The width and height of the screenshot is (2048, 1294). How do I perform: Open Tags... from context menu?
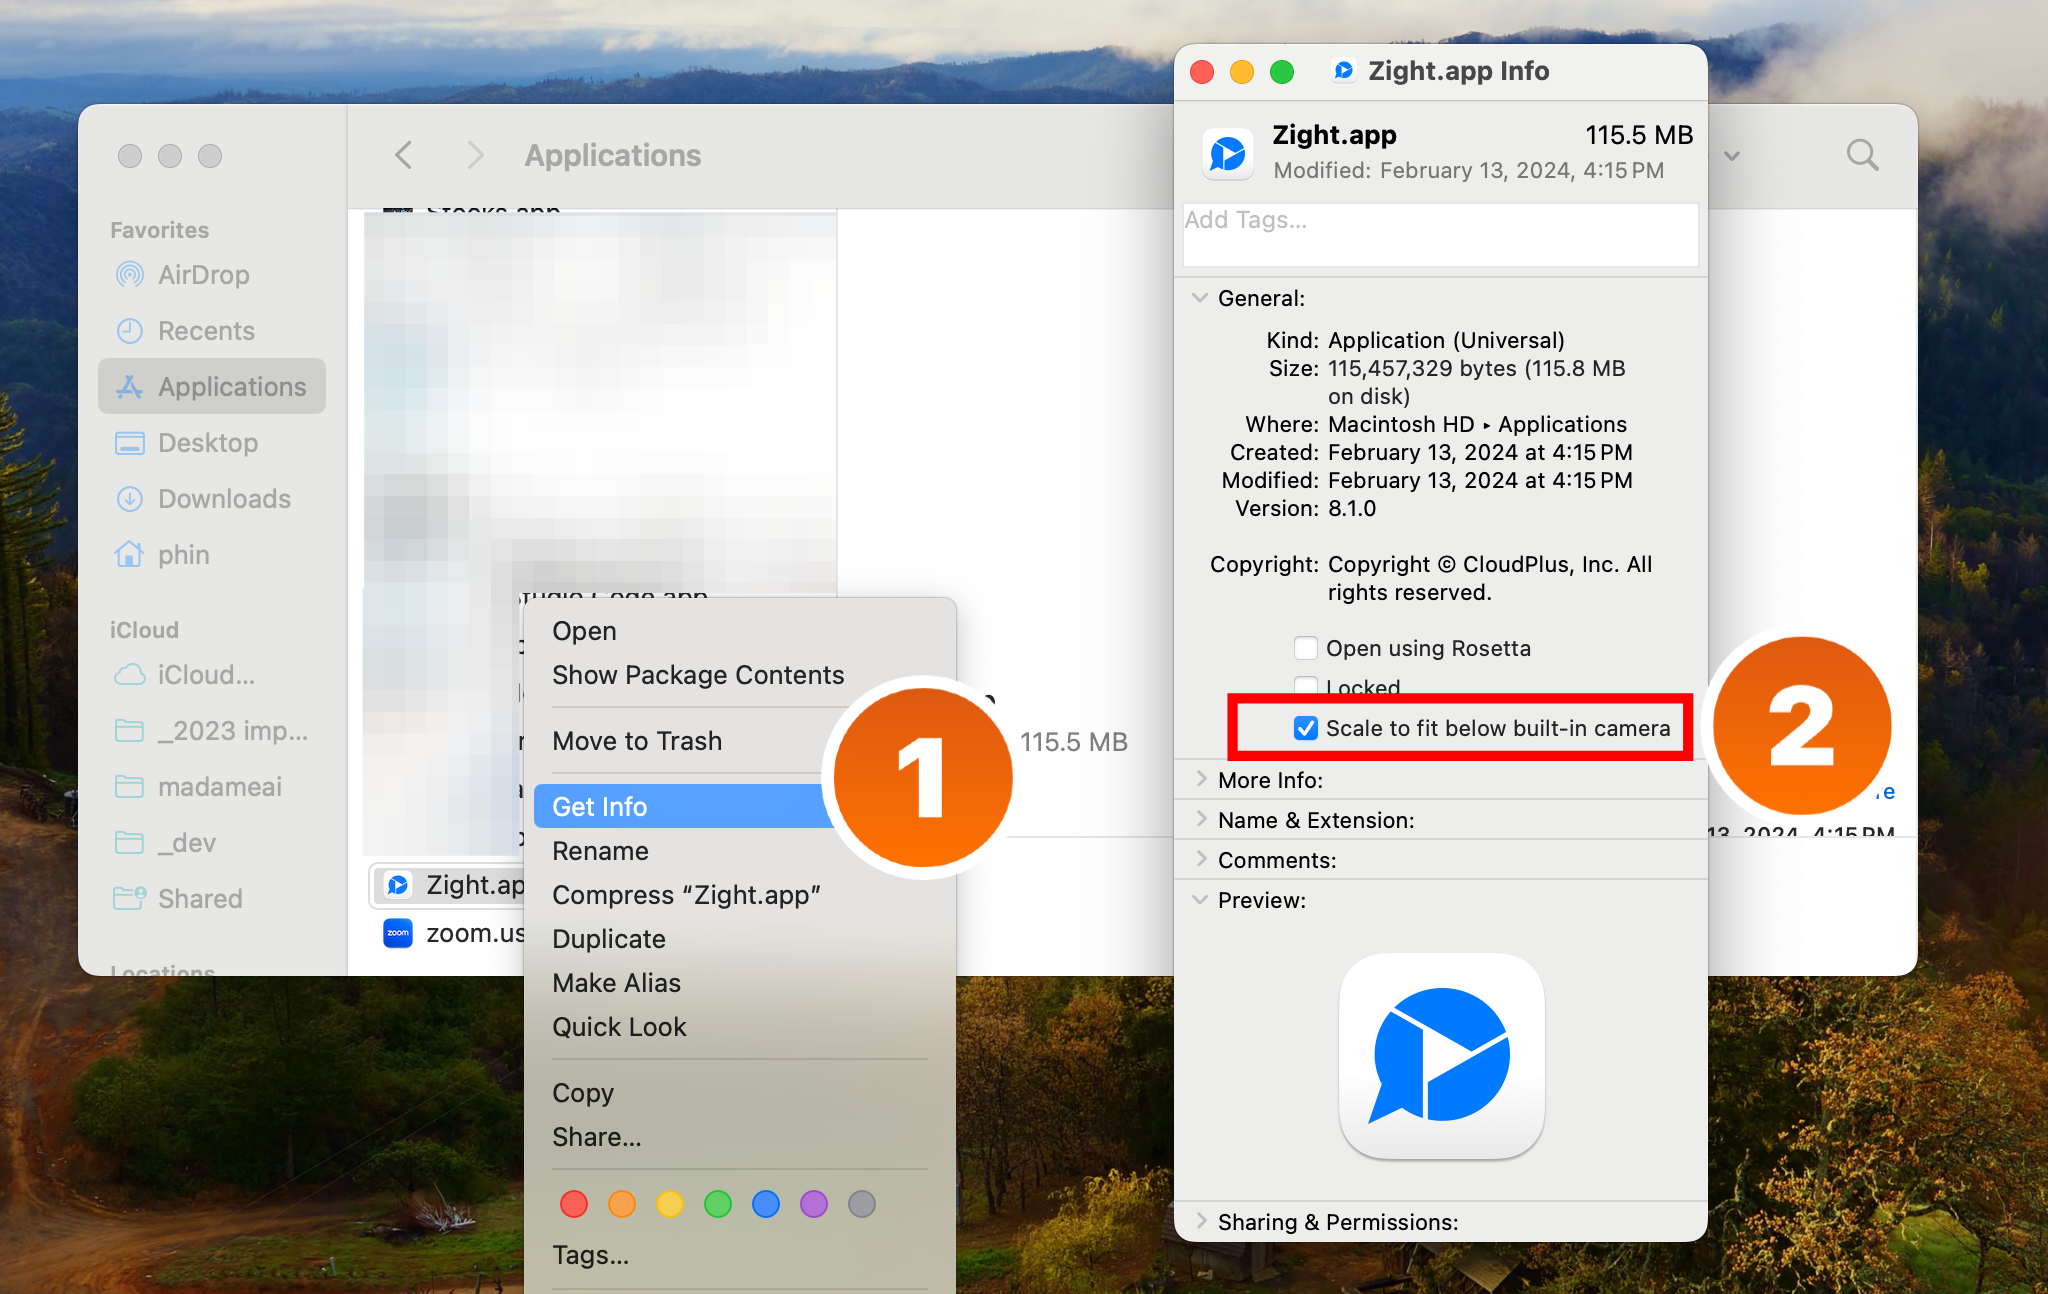click(x=590, y=1255)
